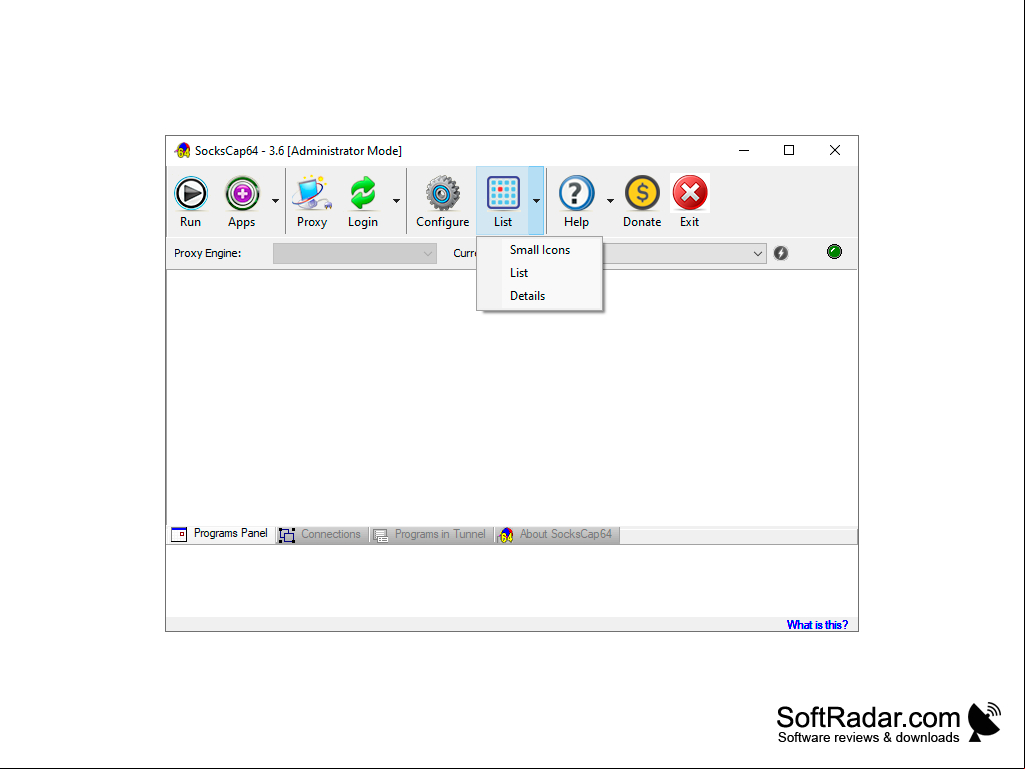Expand the Login dropdown arrow
This screenshot has width=1025, height=769.
click(x=396, y=201)
